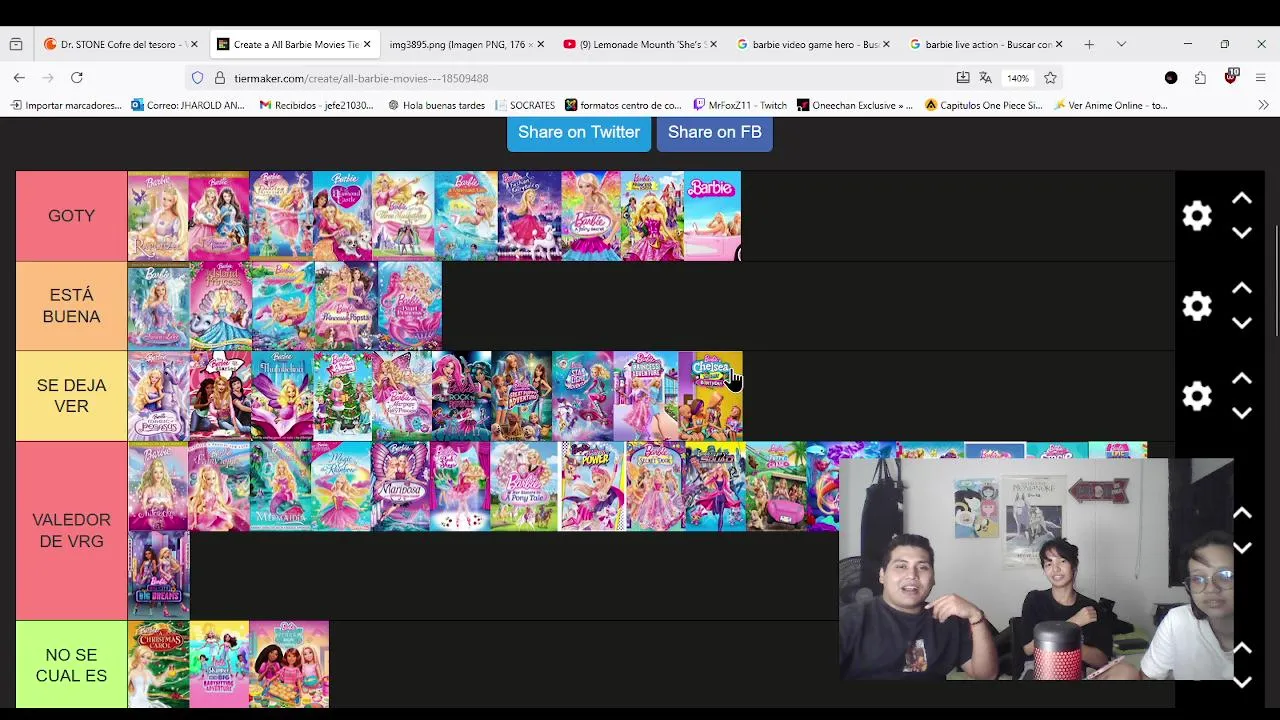The height and width of the screenshot is (720, 1280).
Task: Click the 140% zoom level indicator
Action: point(1018,78)
